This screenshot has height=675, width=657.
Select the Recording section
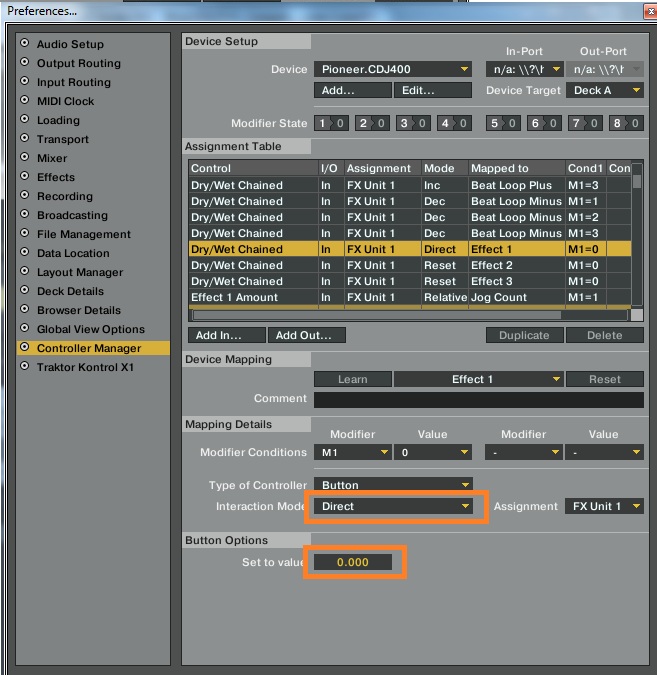(65, 196)
